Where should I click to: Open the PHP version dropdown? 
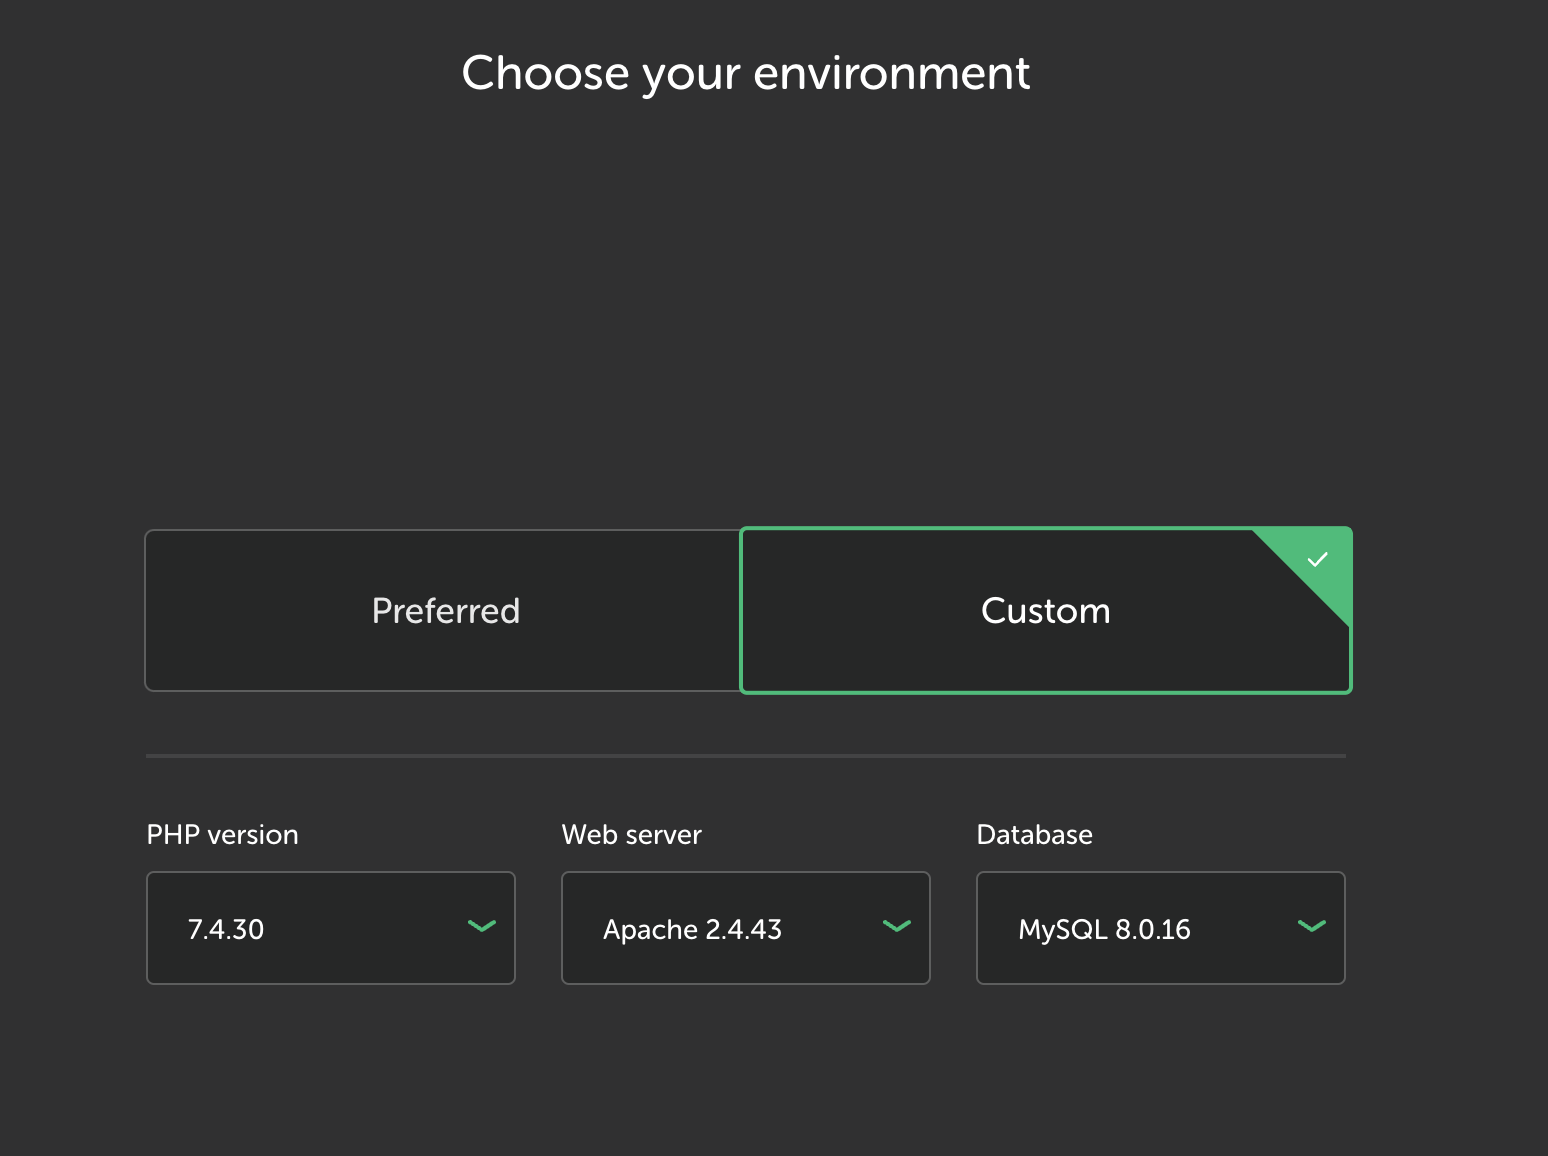pyautogui.click(x=330, y=928)
